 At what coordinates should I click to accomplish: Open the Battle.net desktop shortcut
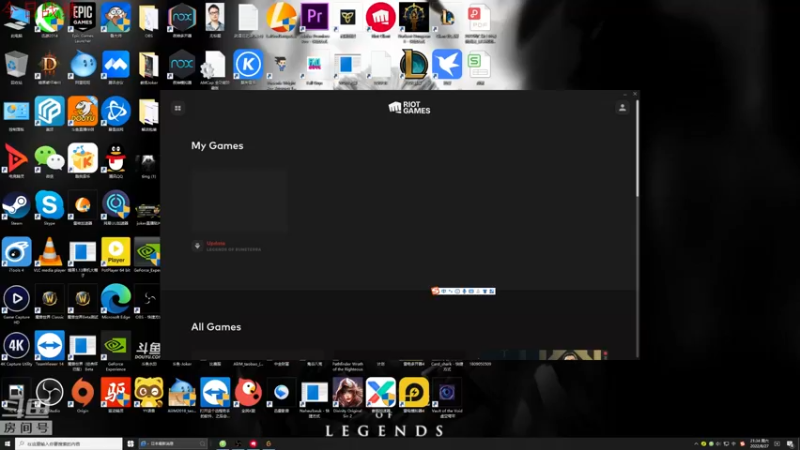tap(116, 112)
